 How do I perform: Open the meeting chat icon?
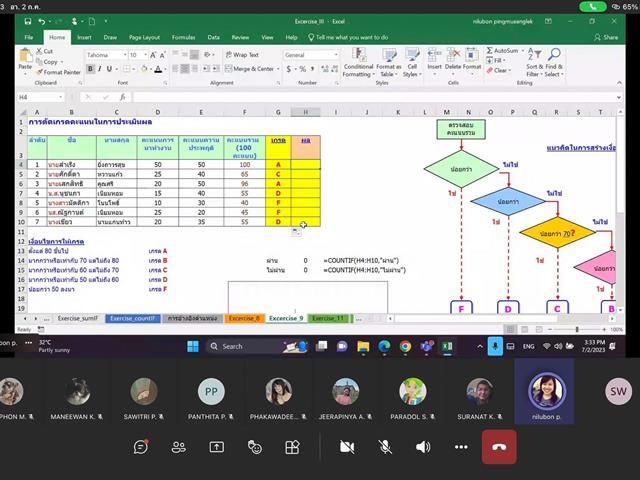pyautogui.click(x=141, y=447)
